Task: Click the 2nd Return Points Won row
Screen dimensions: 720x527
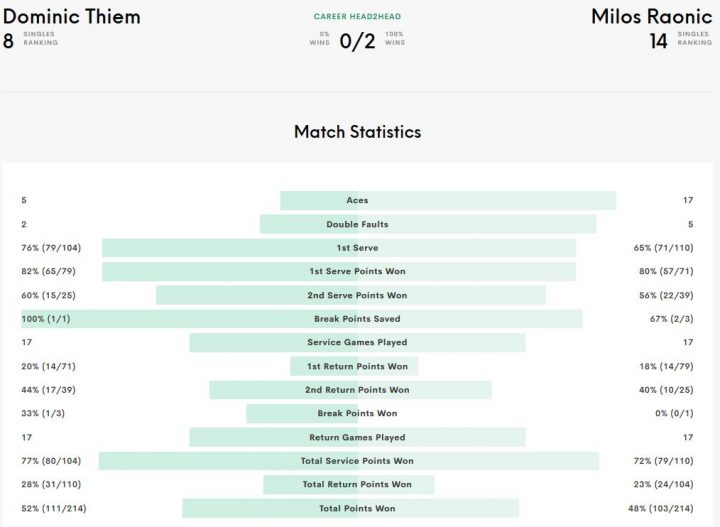Action: coord(357,390)
